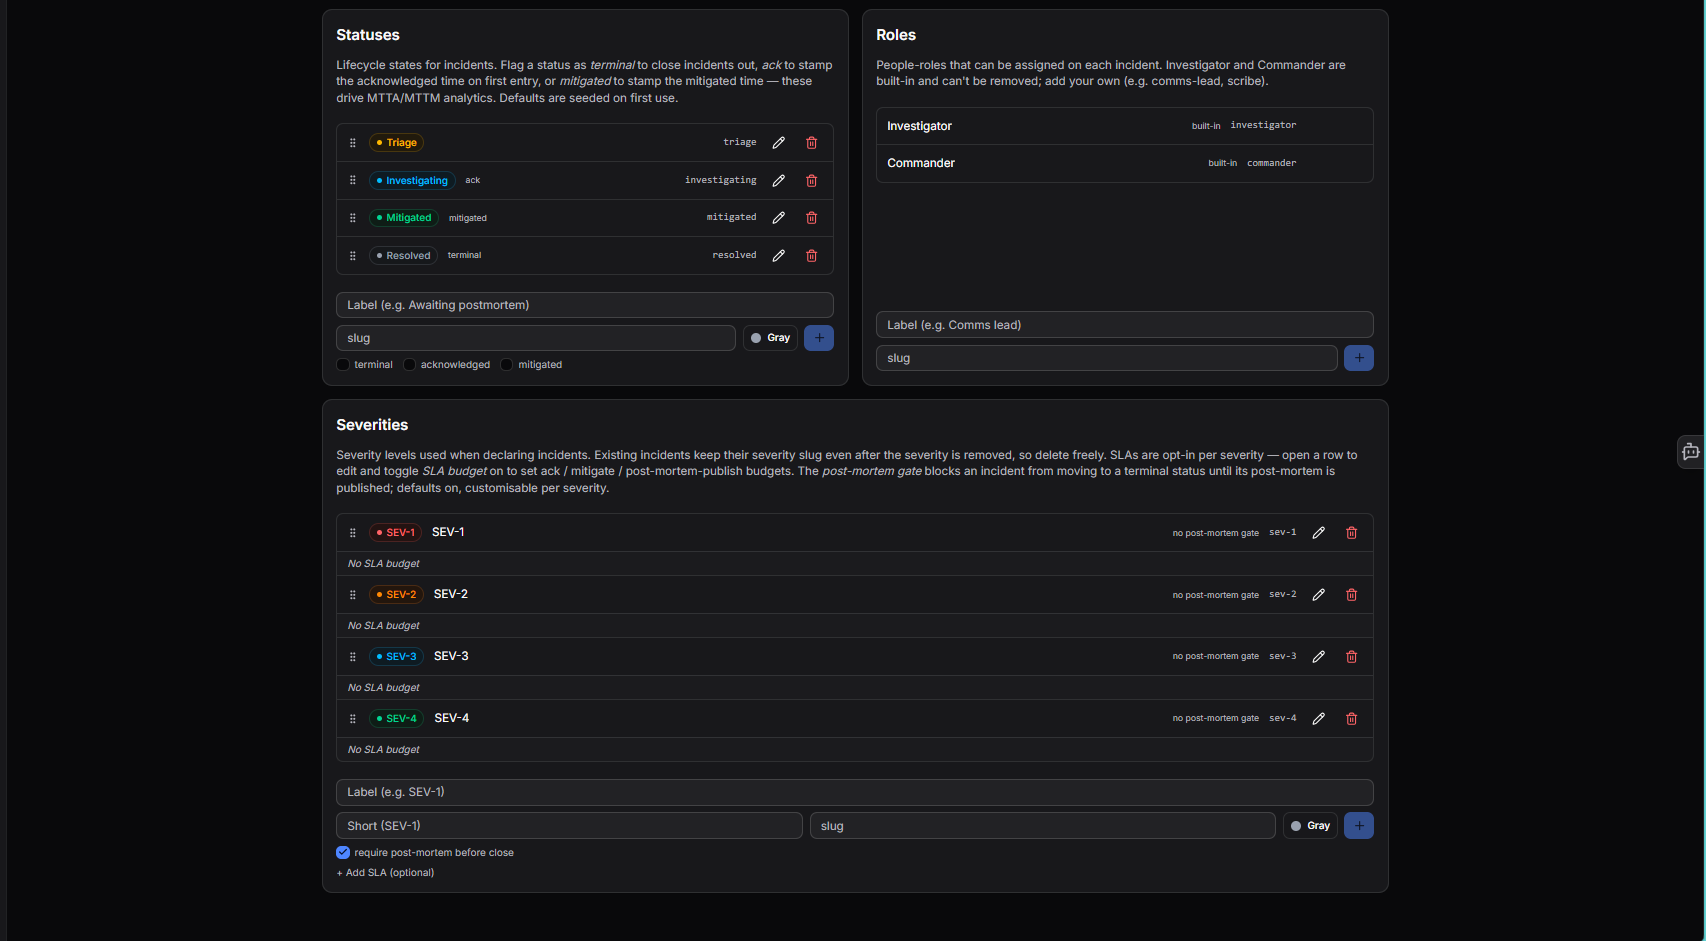Toggle the mitigated flag for new status

coord(507,365)
